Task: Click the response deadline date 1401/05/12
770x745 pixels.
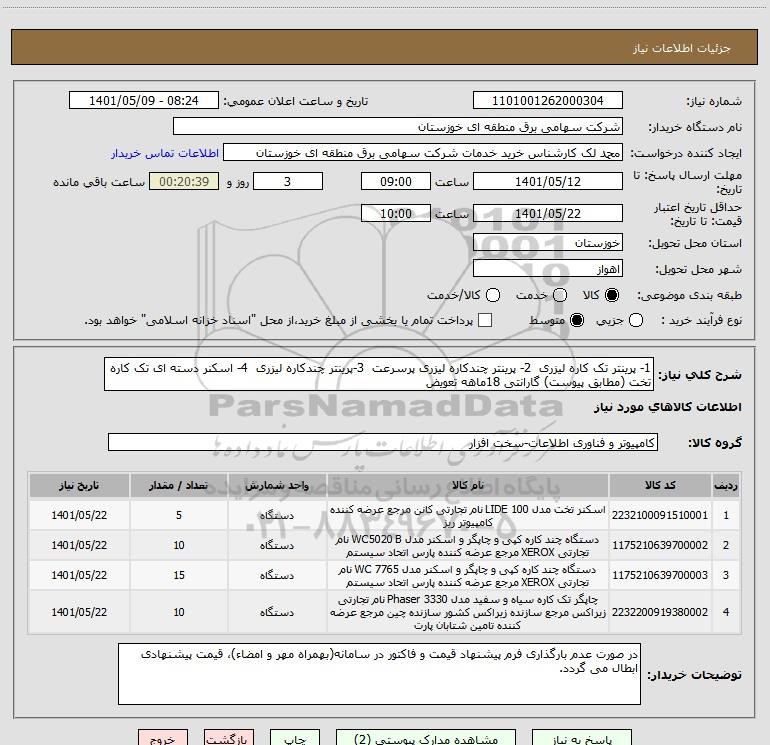Action: coord(548,182)
